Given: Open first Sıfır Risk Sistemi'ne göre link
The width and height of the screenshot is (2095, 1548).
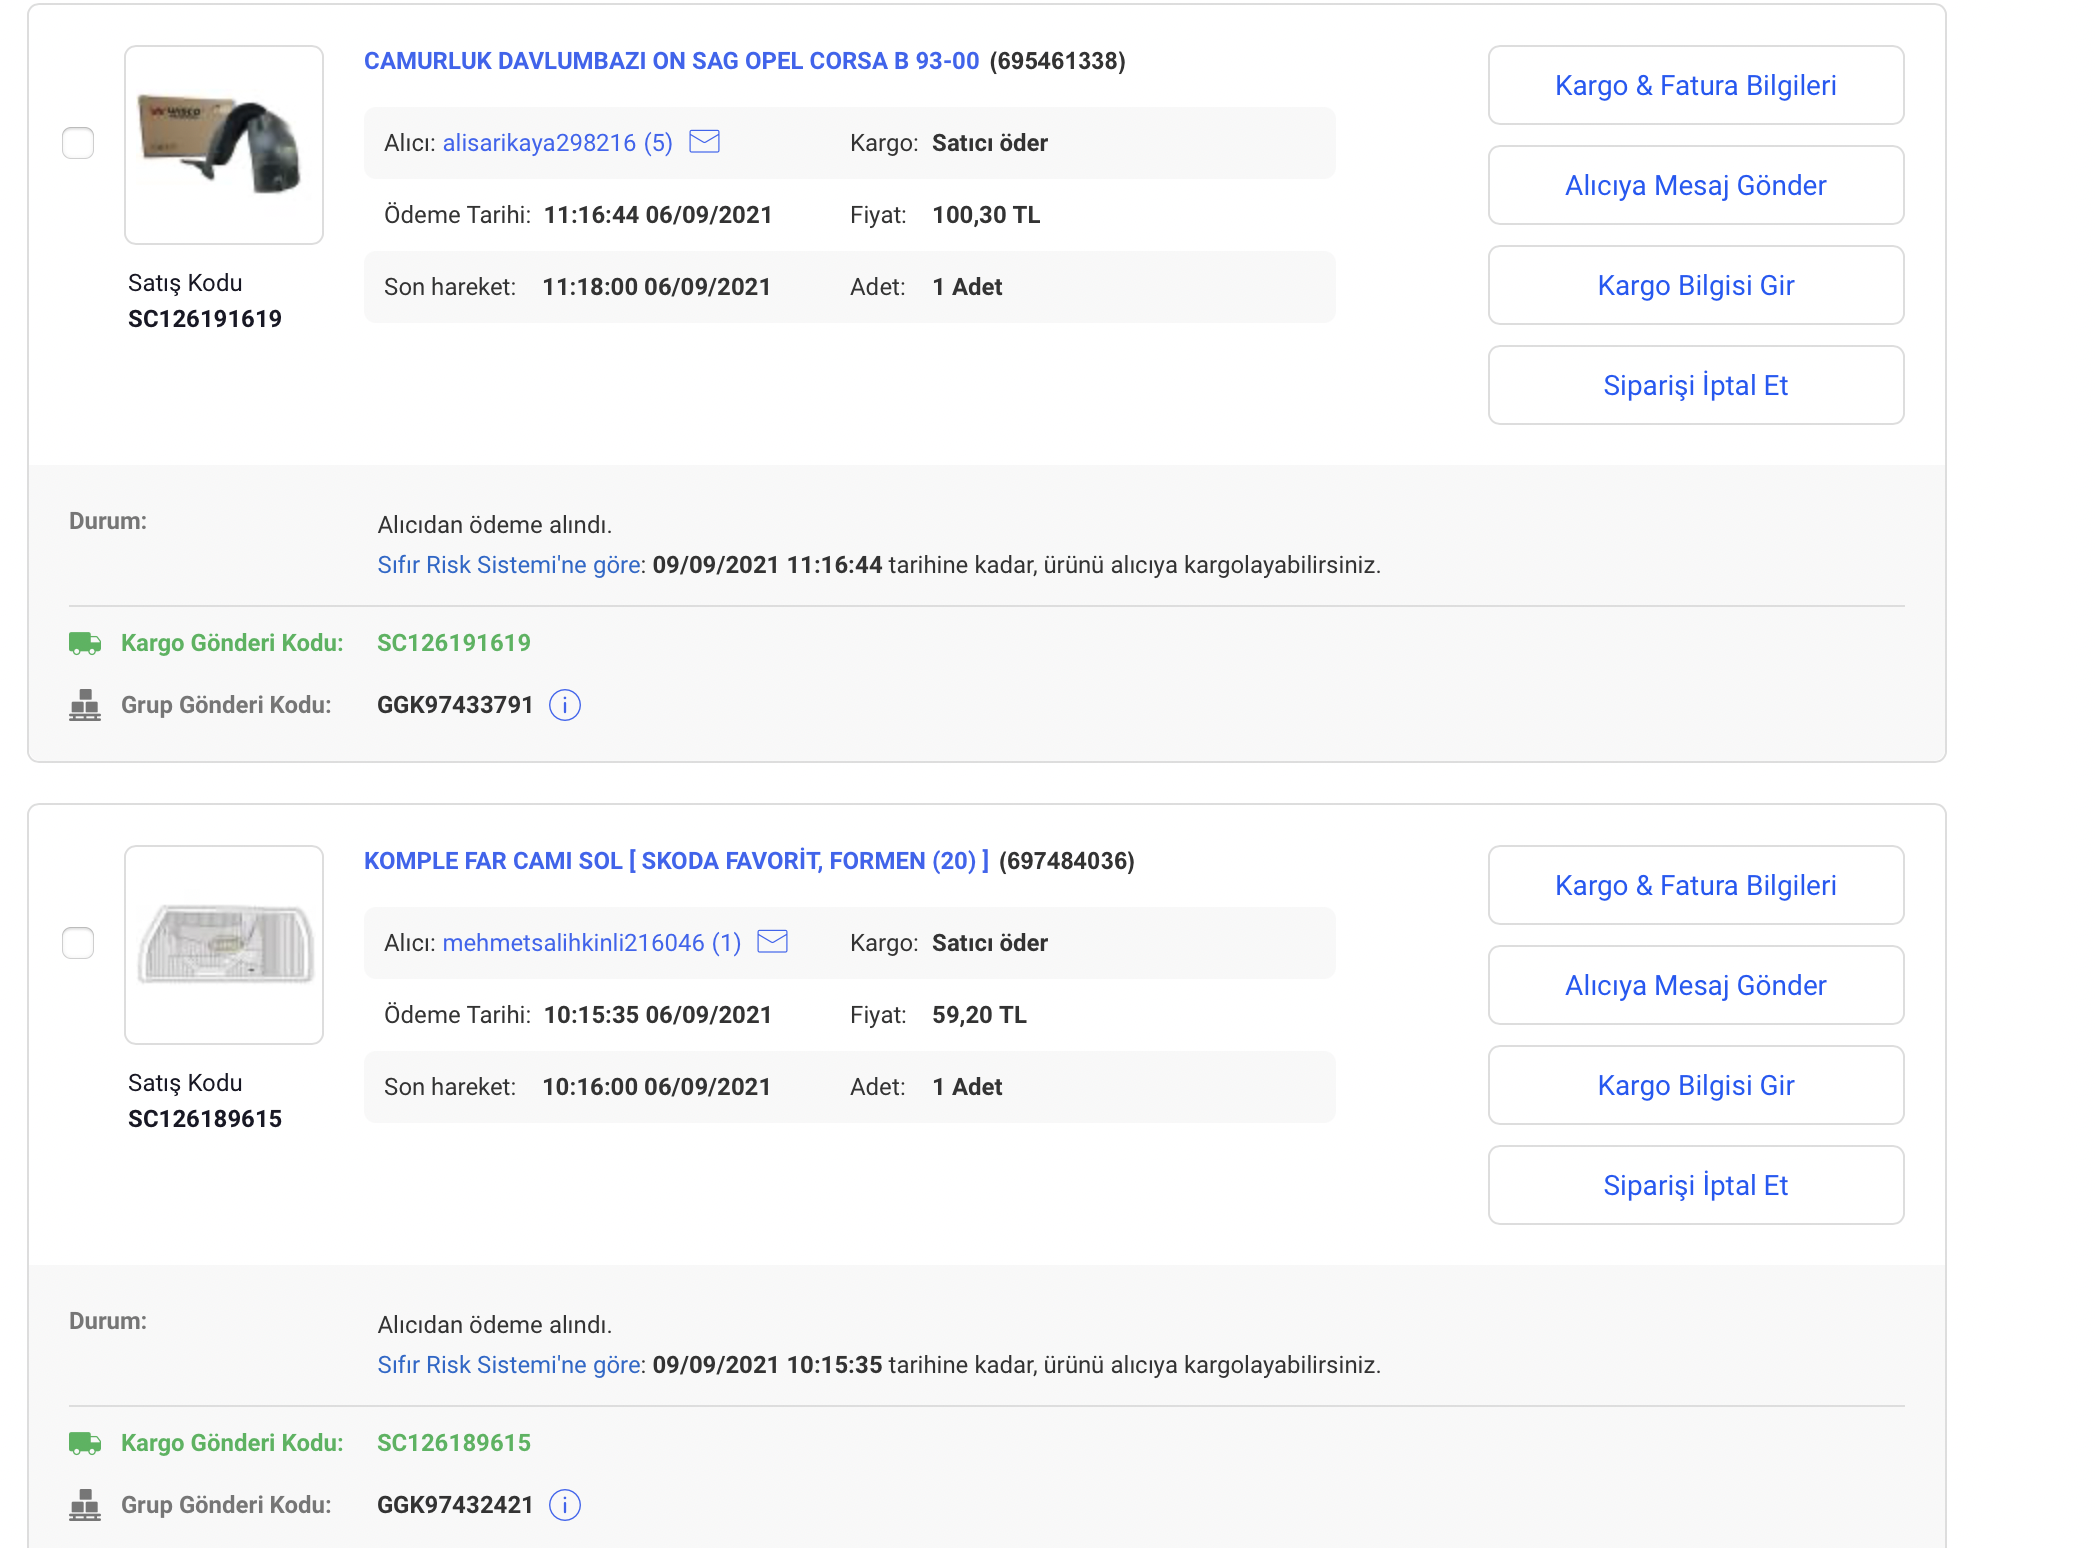Looking at the screenshot, I should pos(509,565).
